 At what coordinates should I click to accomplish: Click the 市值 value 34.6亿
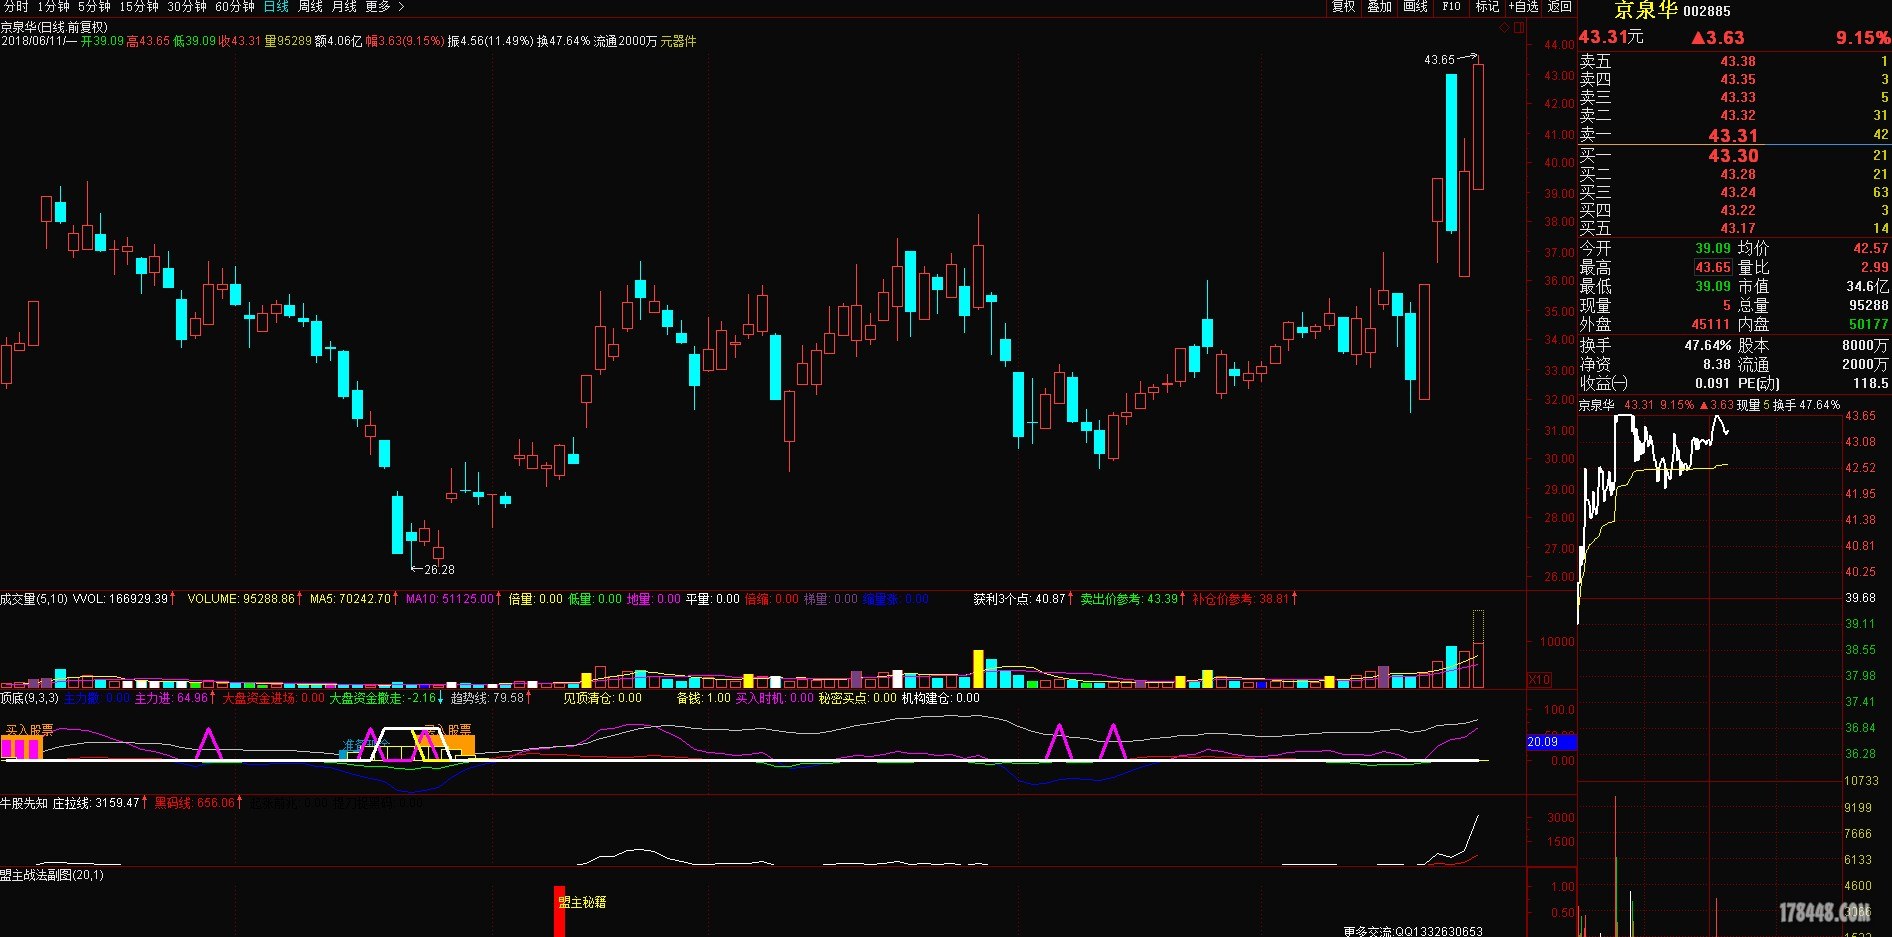[x=1868, y=286]
